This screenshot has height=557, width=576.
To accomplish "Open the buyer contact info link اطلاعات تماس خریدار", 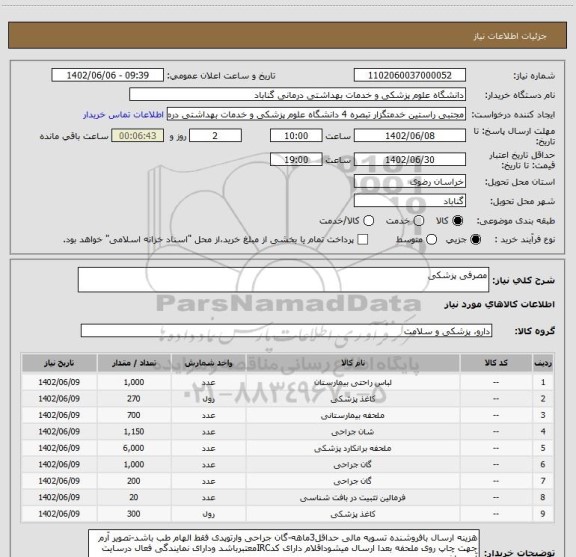I will pyautogui.click(x=123, y=115).
